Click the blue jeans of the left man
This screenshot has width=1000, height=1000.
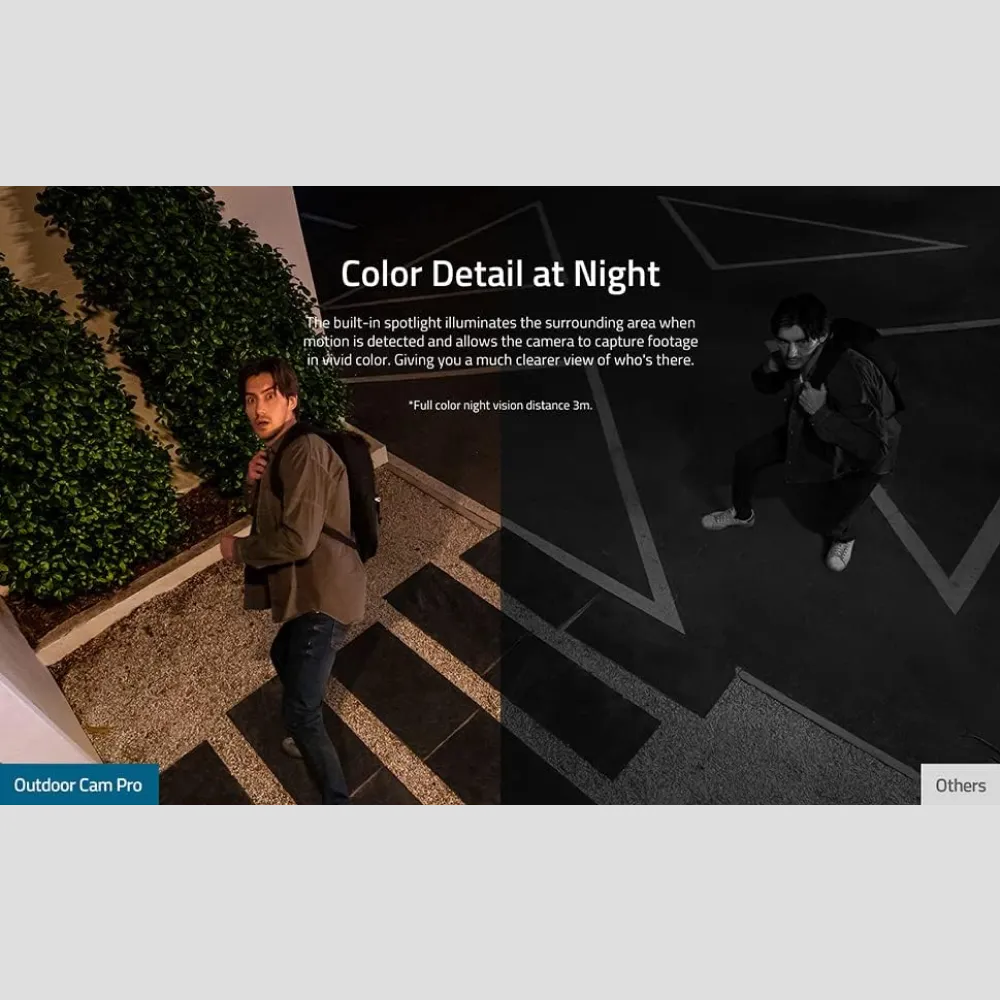pyautogui.click(x=305, y=680)
